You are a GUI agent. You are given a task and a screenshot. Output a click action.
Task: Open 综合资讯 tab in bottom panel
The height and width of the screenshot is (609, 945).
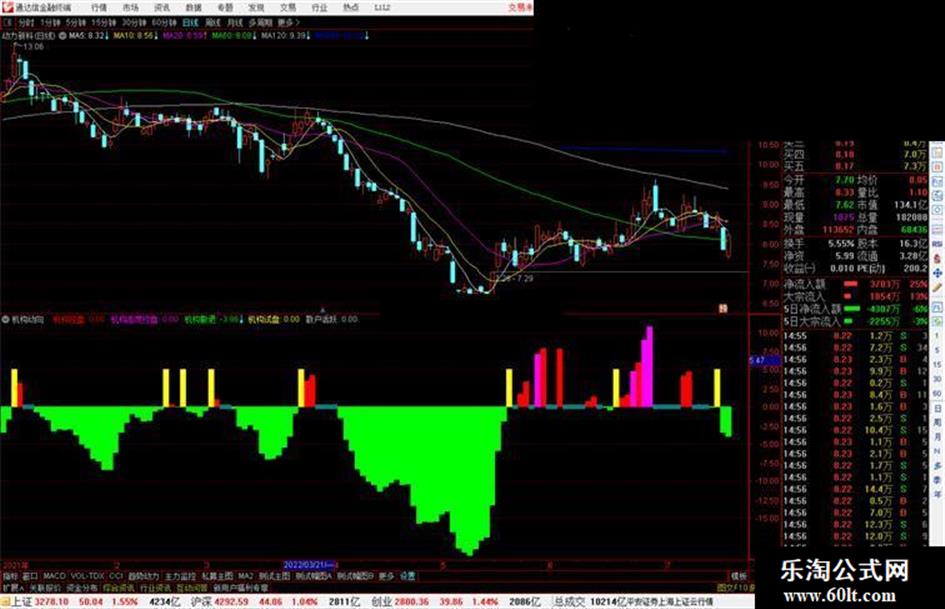pos(119,587)
